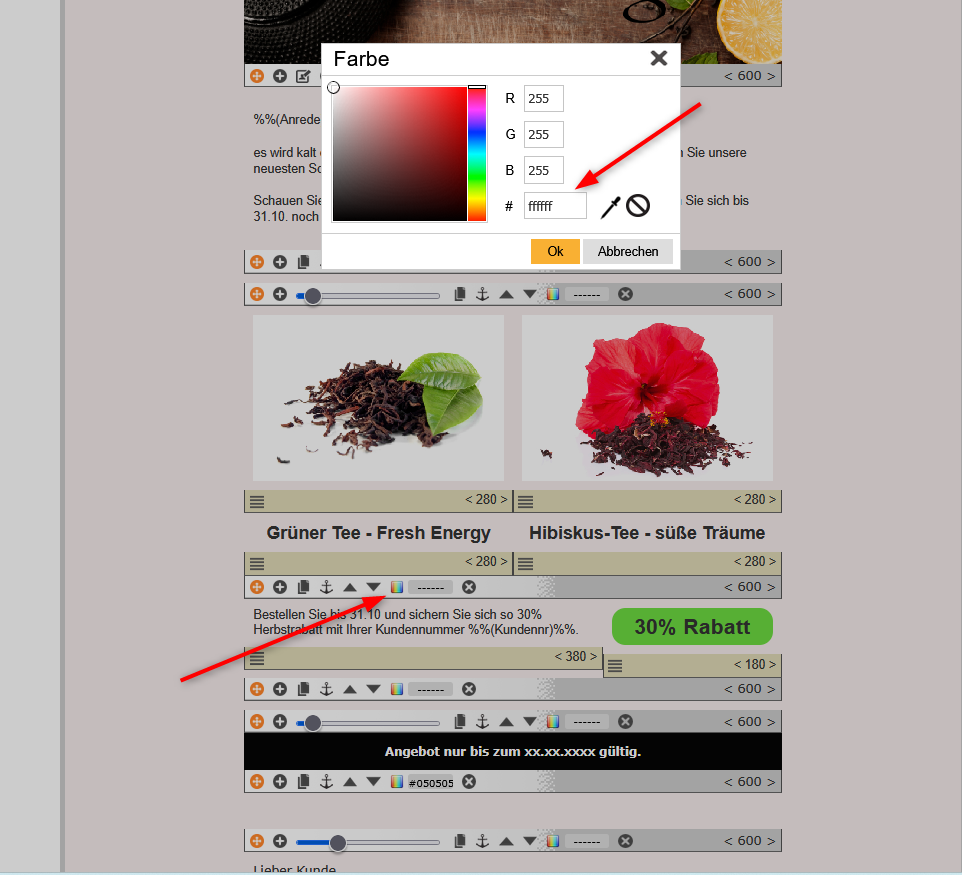Open the color picker of the #050505 row
Viewport: 962px width, 875px height.
397,782
